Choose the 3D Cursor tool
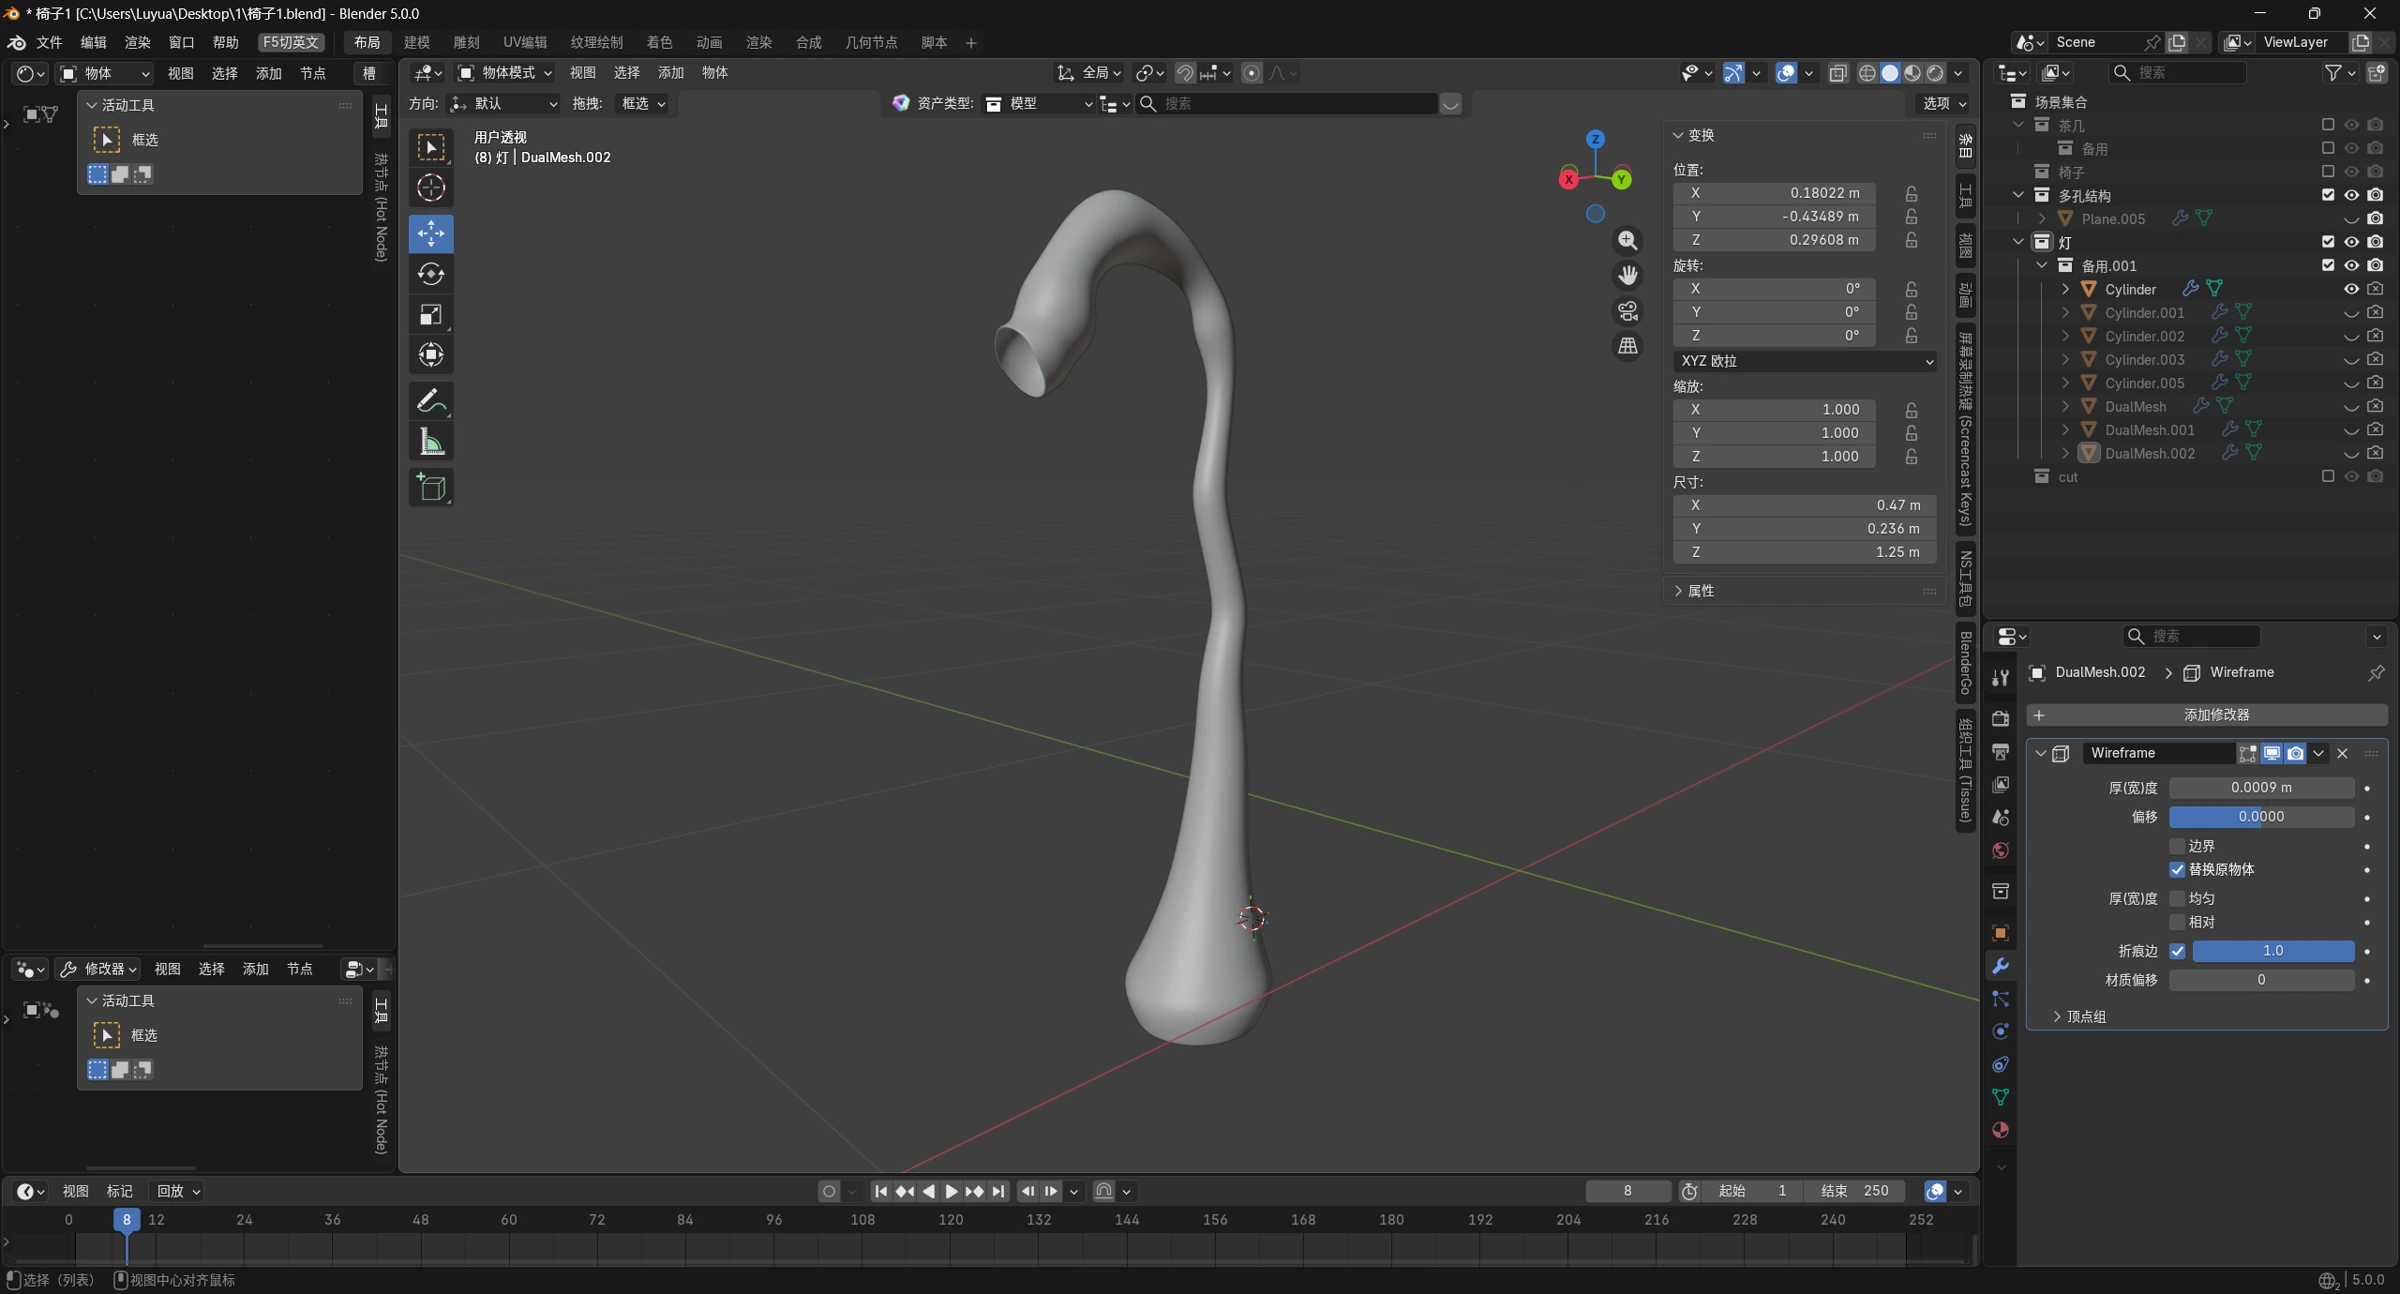This screenshot has width=2400, height=1294. pyautogui.click(x=431, y=188)
